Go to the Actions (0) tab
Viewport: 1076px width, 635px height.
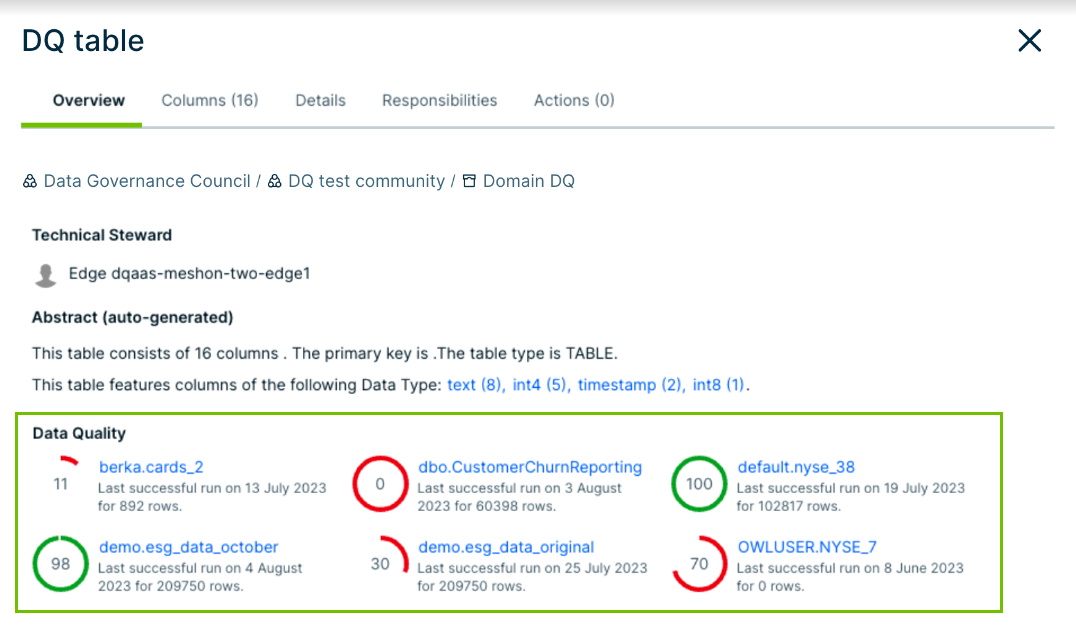pyautogui.click(x=574, y=100)
